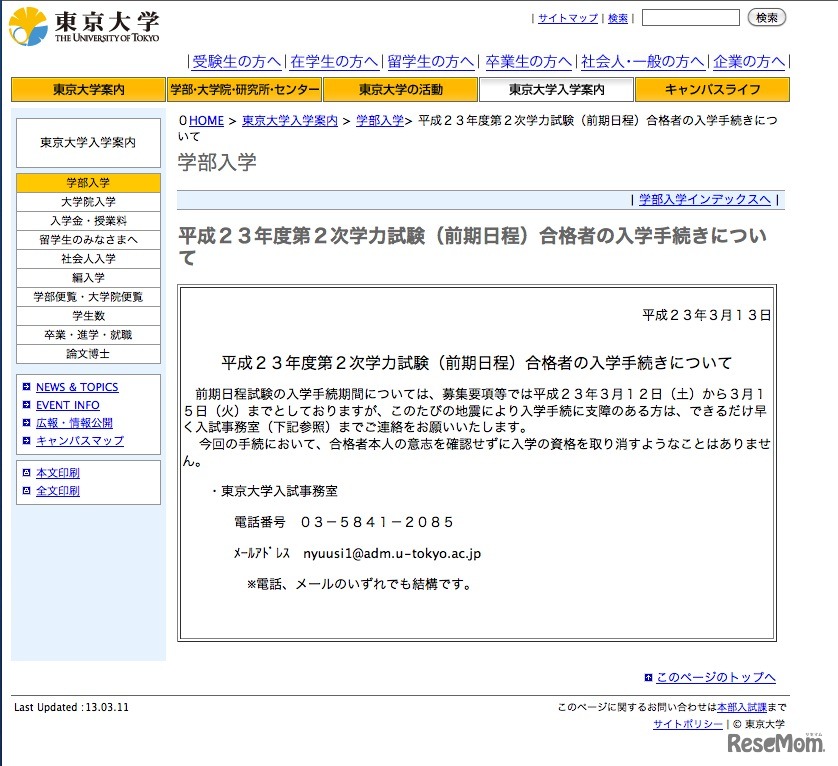Follow the HOME breadcrumb link

tap(205, 120)
